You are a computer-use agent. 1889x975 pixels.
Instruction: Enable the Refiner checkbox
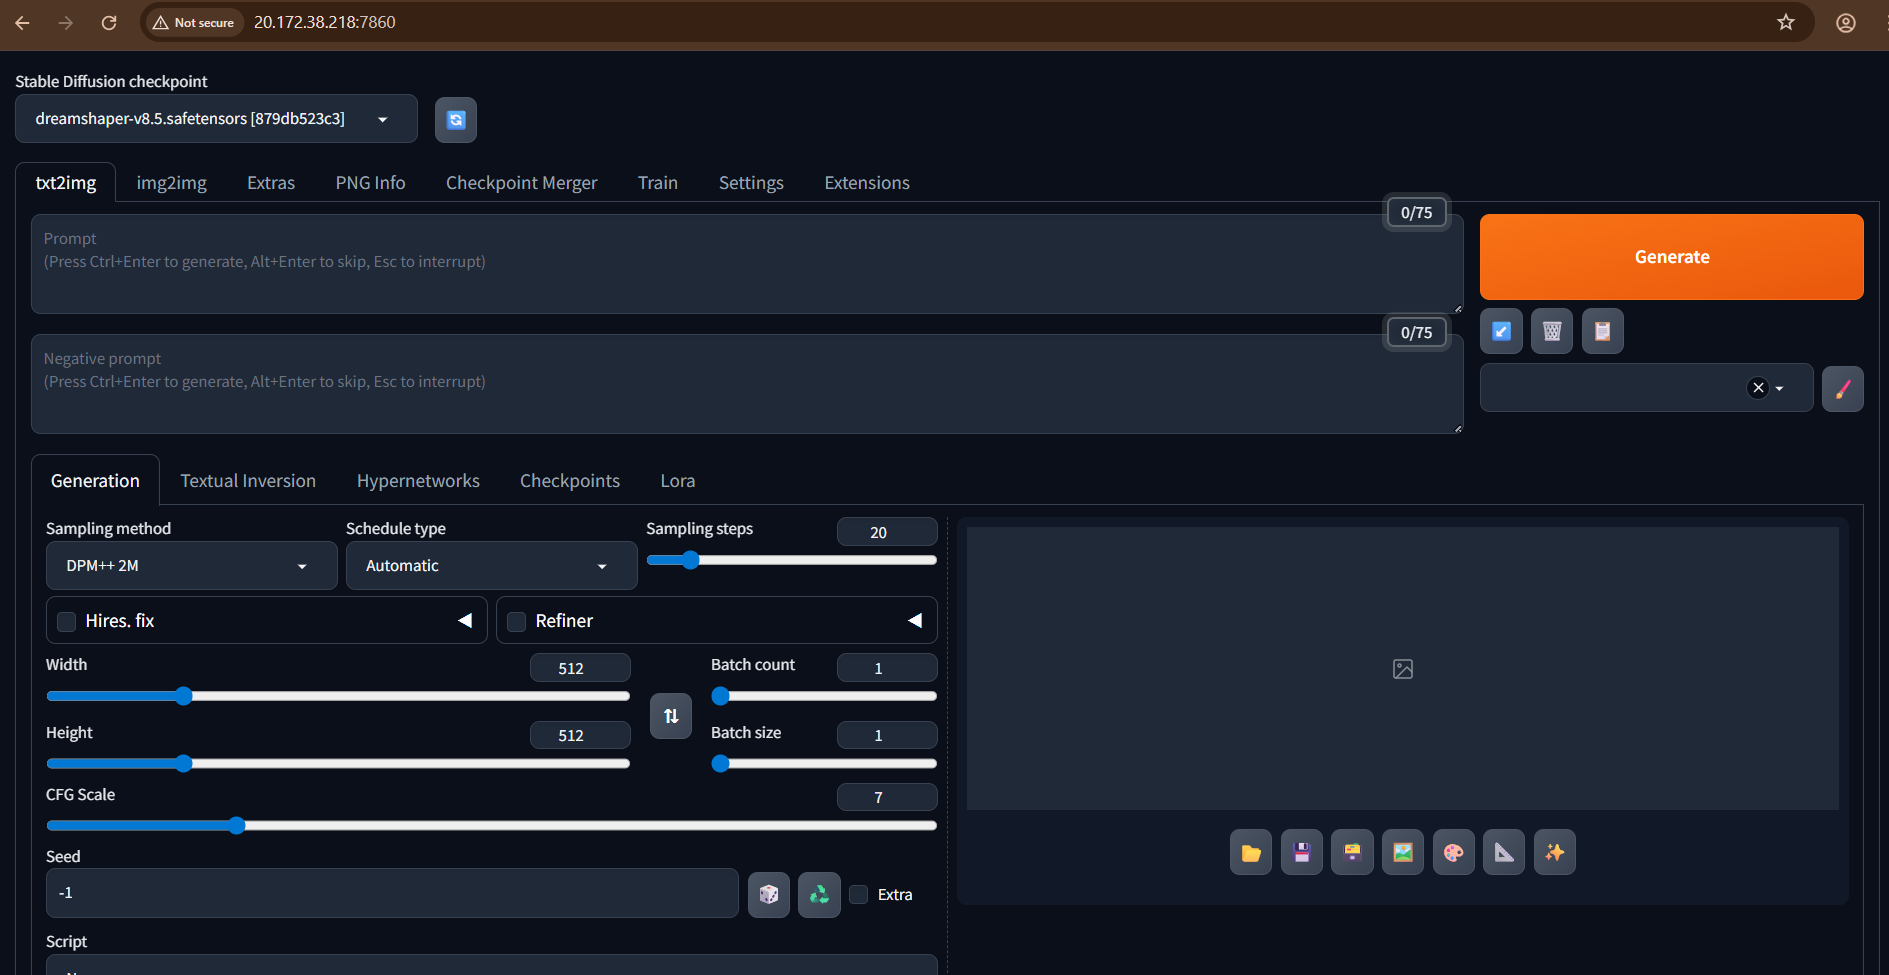517,621
